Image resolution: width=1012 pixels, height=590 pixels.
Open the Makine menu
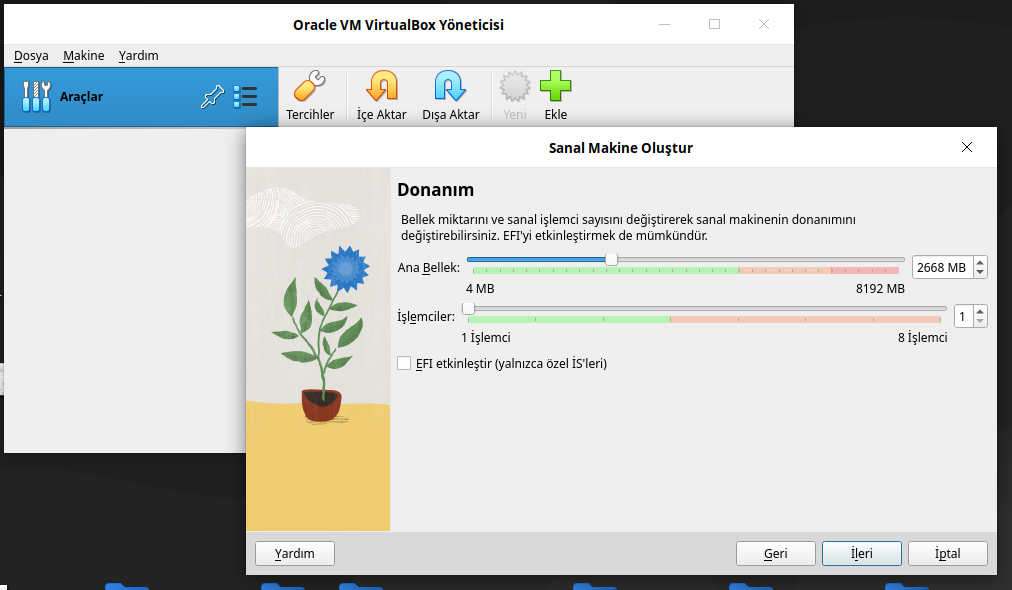(84, 56)
